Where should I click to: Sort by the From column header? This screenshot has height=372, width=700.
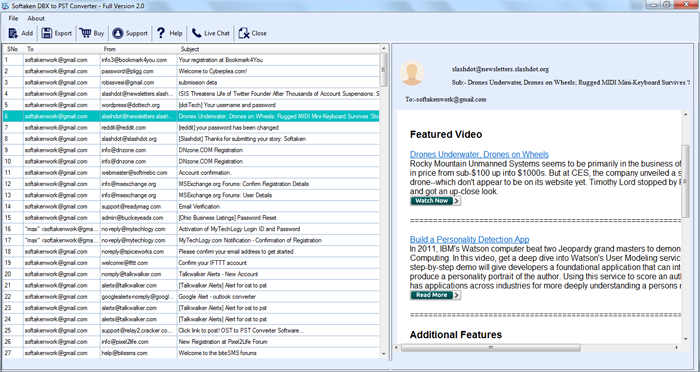tap(139, 49)
